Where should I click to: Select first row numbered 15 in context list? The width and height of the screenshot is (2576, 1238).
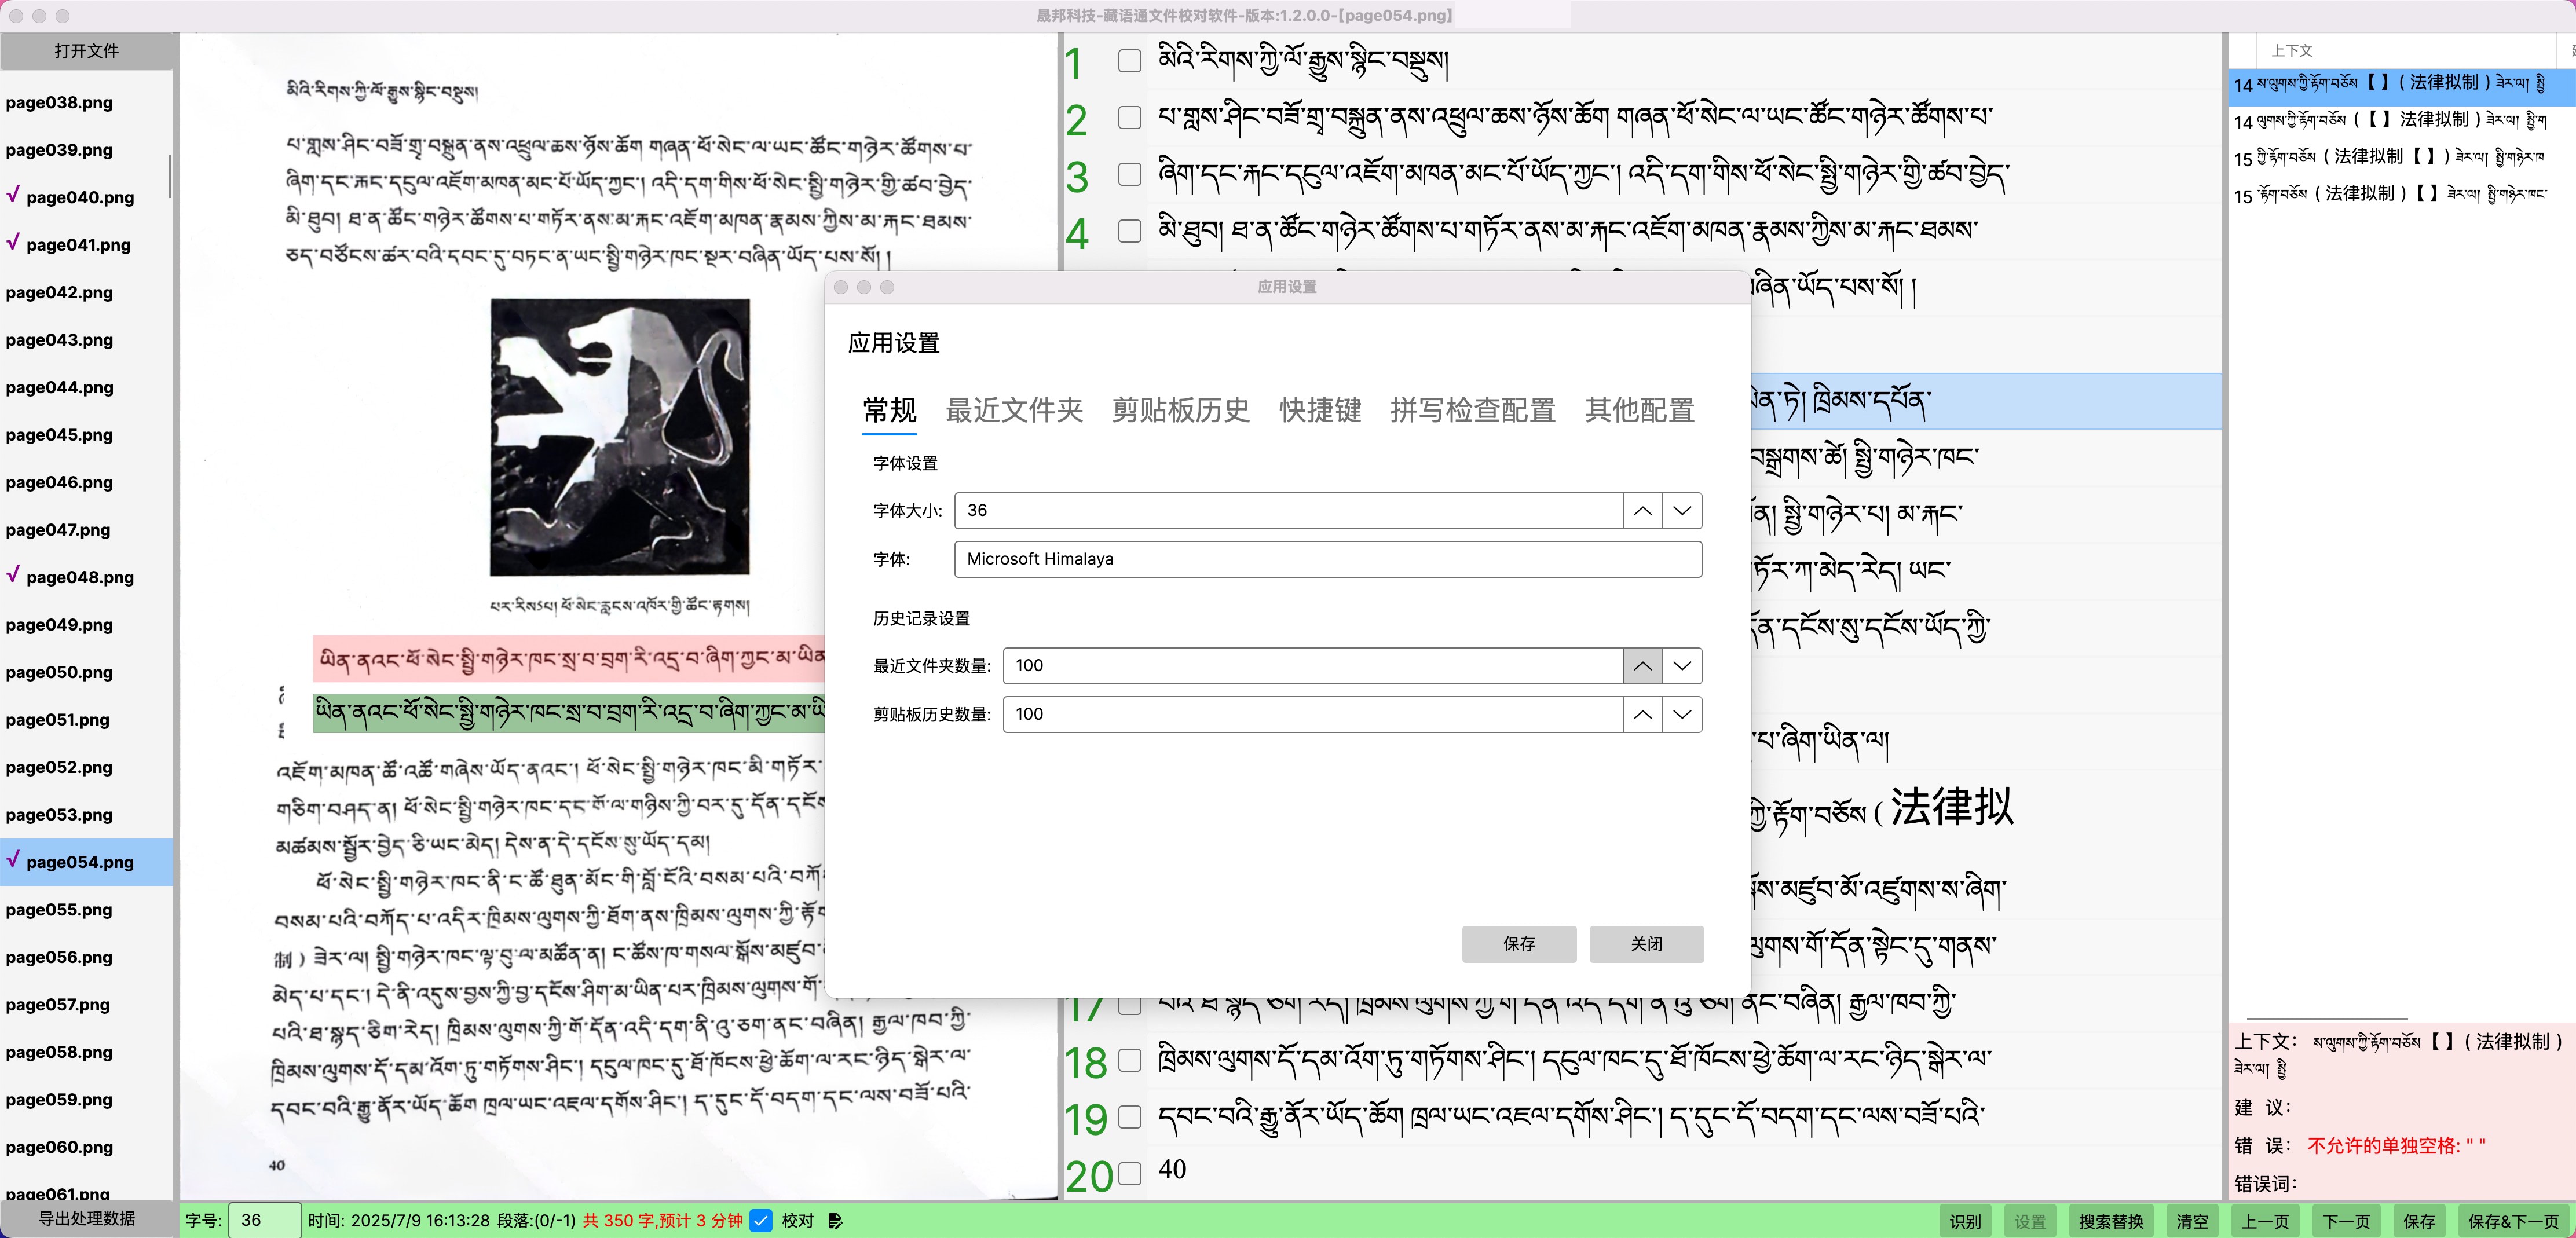2402,158
